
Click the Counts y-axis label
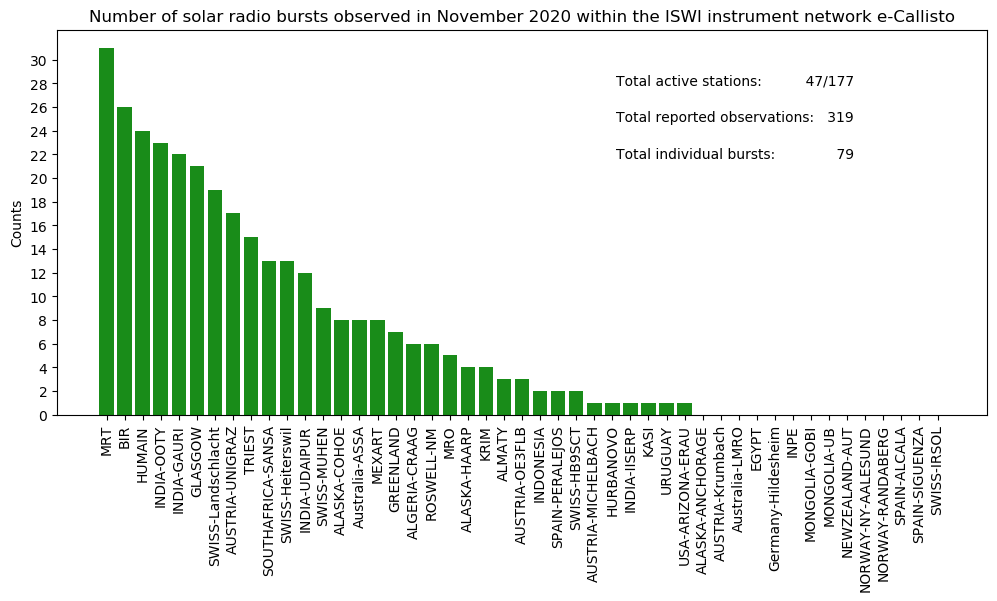17,225
